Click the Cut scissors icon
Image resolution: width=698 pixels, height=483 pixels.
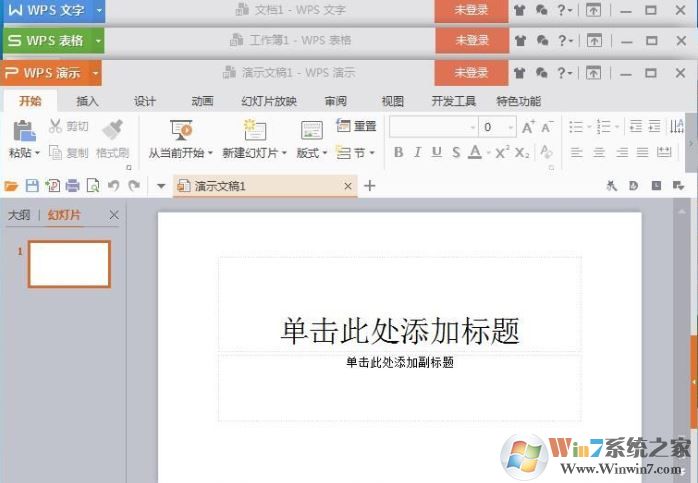(55, 126)
